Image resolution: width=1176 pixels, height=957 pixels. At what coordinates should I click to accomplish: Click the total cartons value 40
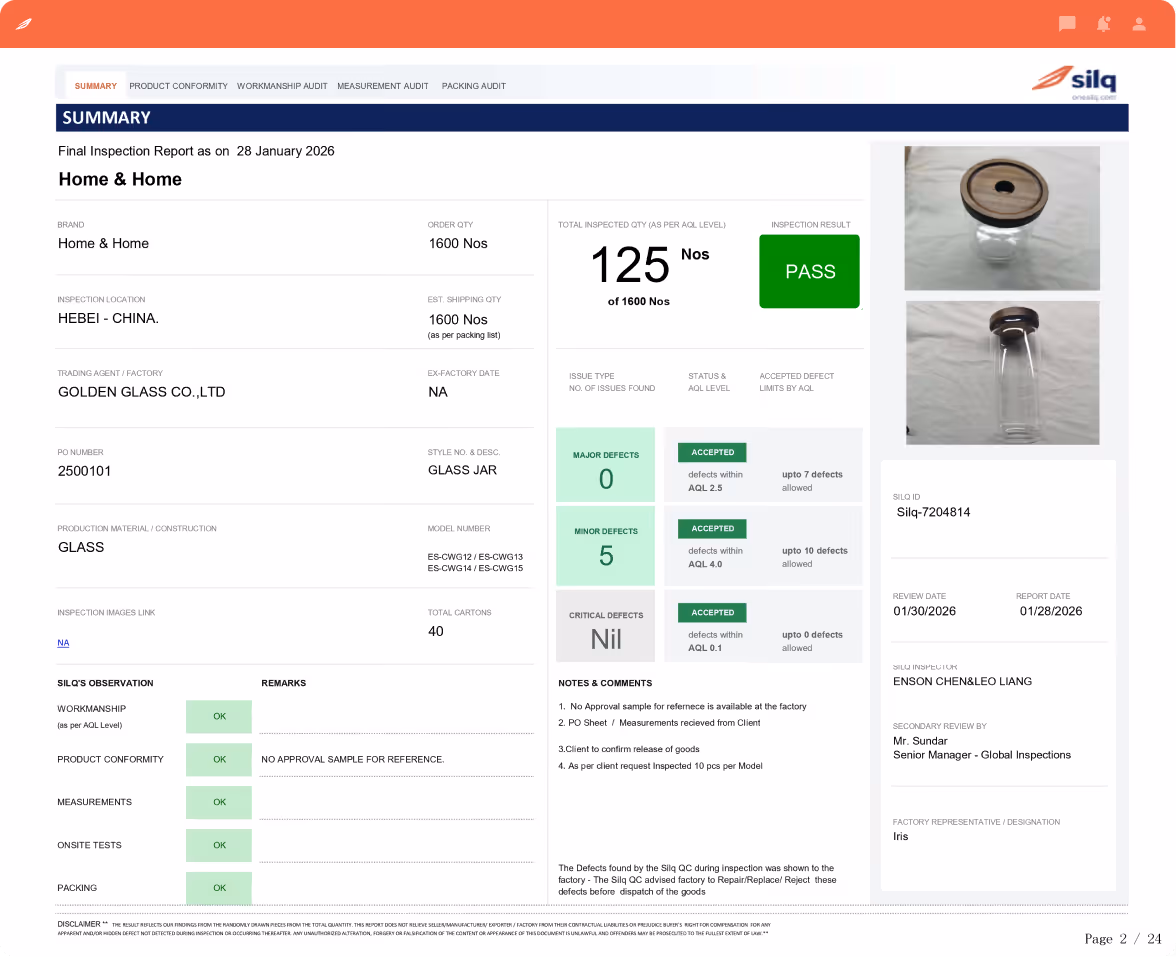coord(436,632)
